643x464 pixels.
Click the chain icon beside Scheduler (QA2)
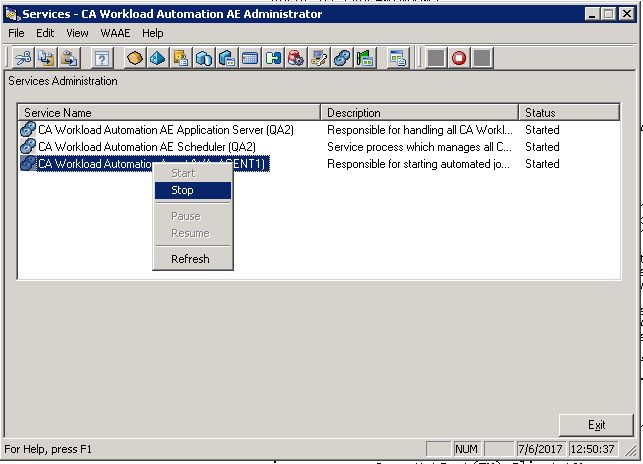[x=28, y=146]
